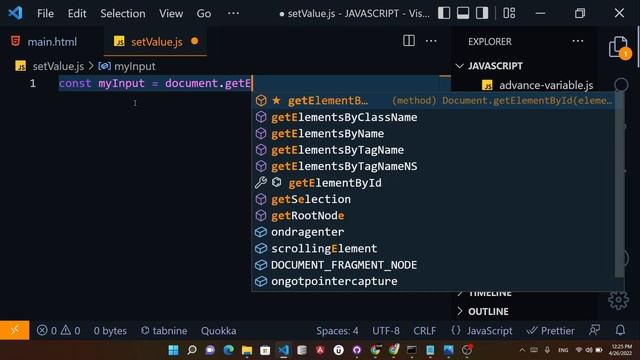The image size is (640, 360).
Task: Open the Manage gear icon
Action: (x=618, y=301)
